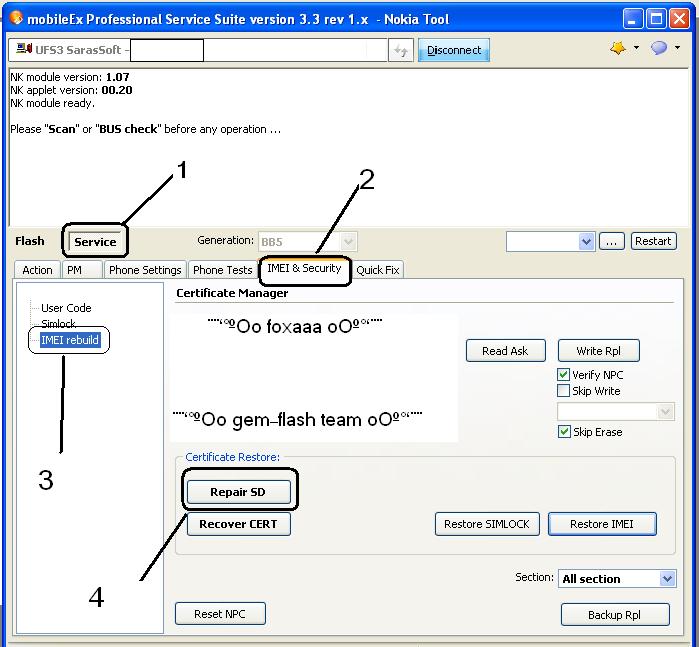This screenshot has width=699, height=647.
Task: Switch to the Phone Tests tab
Action: 222,270
